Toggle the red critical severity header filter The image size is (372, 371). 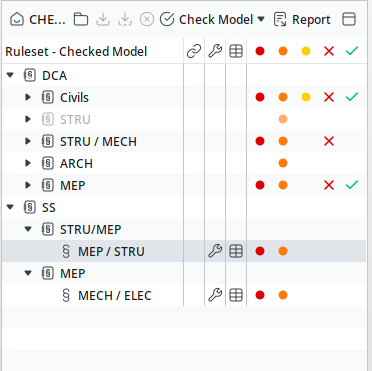tap(260, 51)
